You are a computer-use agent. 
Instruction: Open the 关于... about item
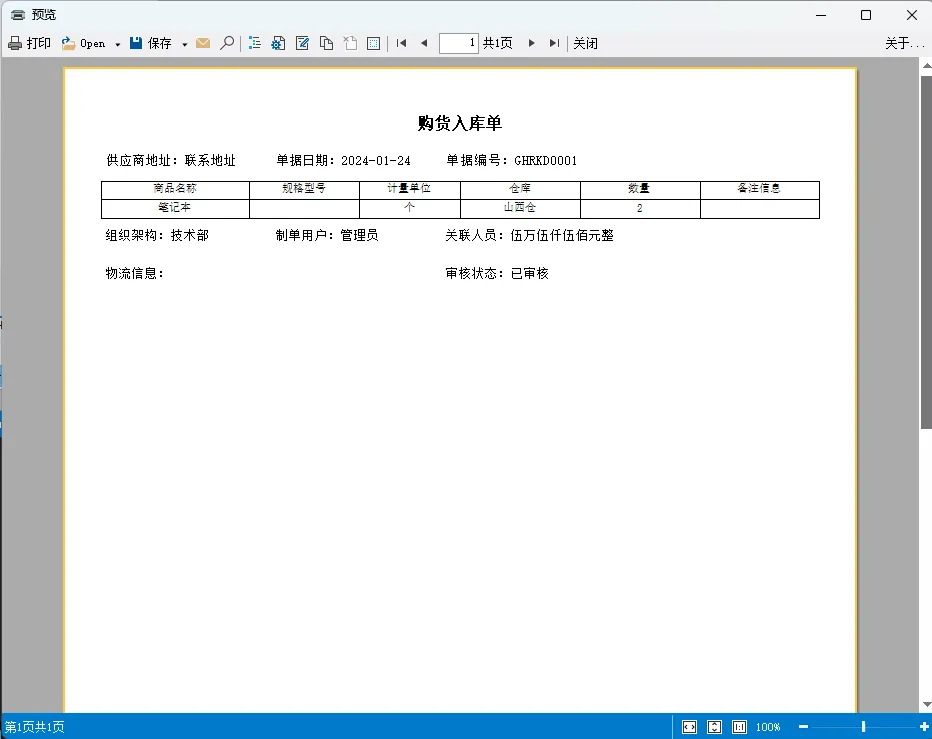pyautogui.click(x=905, y=43)
